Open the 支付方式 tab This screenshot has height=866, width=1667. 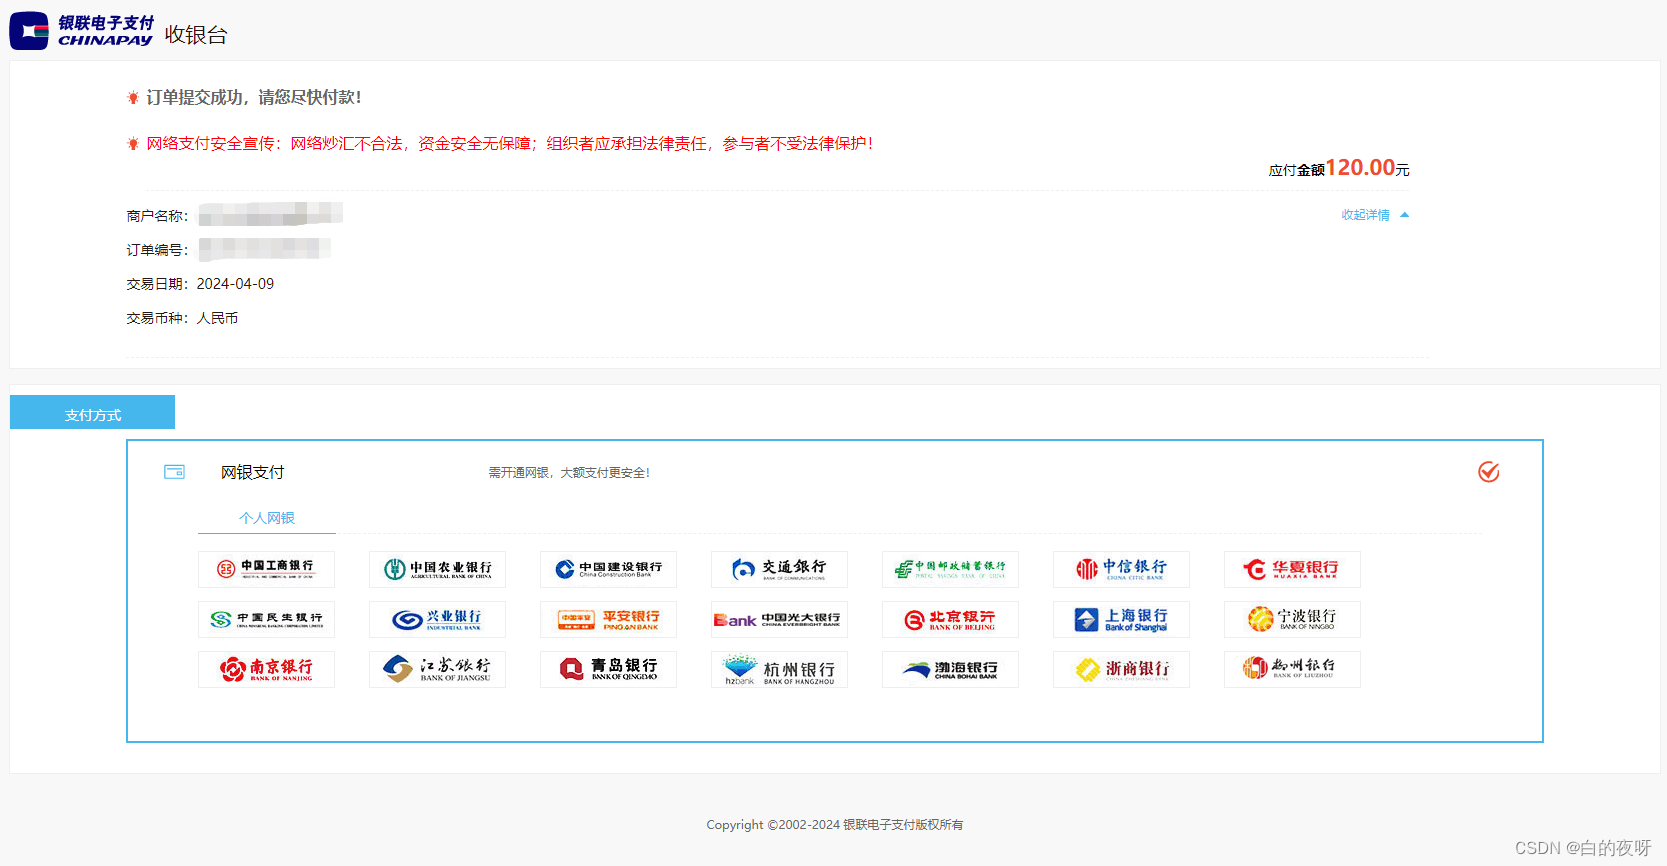click(x=92, y=413)
